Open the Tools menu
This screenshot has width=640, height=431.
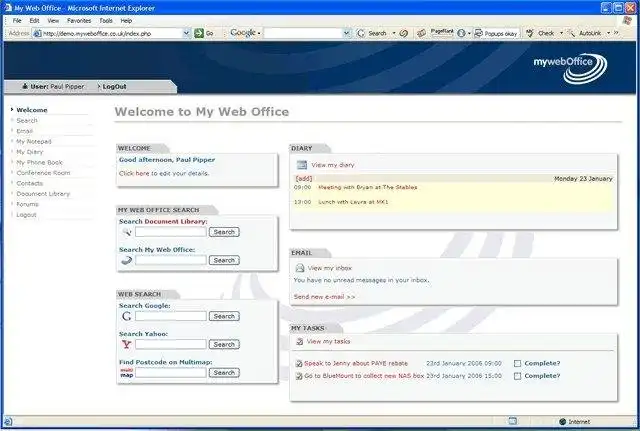coord(106,20)
